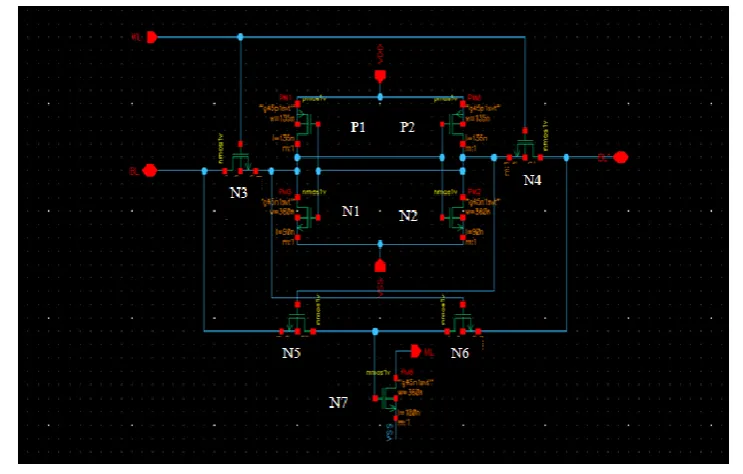
Task: Select the wire junction between N5 and N6
Action: [375, 331]
